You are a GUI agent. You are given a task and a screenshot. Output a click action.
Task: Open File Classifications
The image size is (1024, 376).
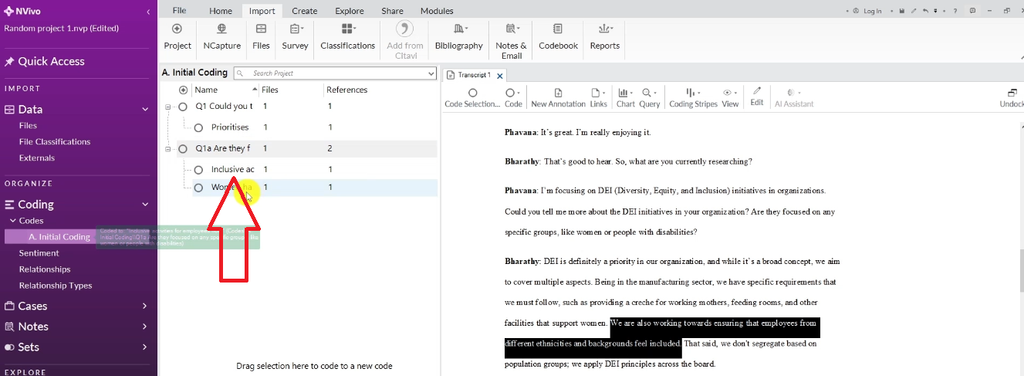[55, 142]
